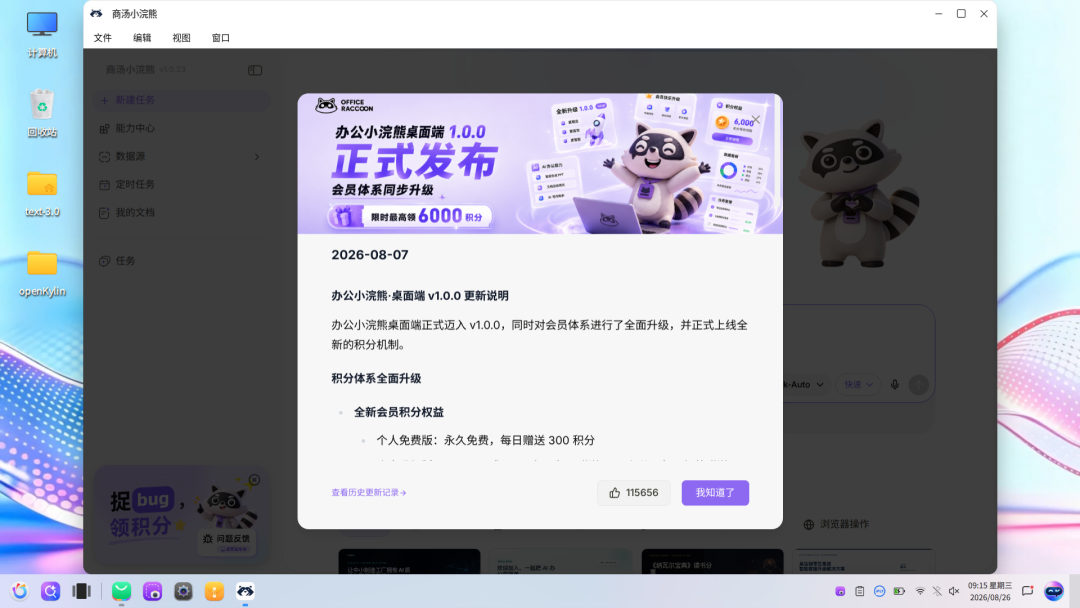Open the model dropdown ending in -Auto
The height and width of the screenshot is (608, 1080).
point(804,384)
